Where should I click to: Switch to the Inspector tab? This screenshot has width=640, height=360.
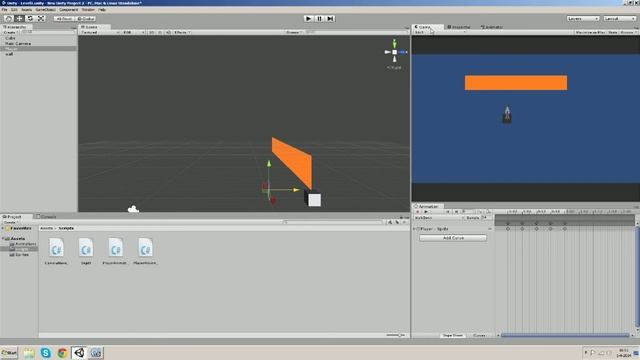[x=460, y=27]
